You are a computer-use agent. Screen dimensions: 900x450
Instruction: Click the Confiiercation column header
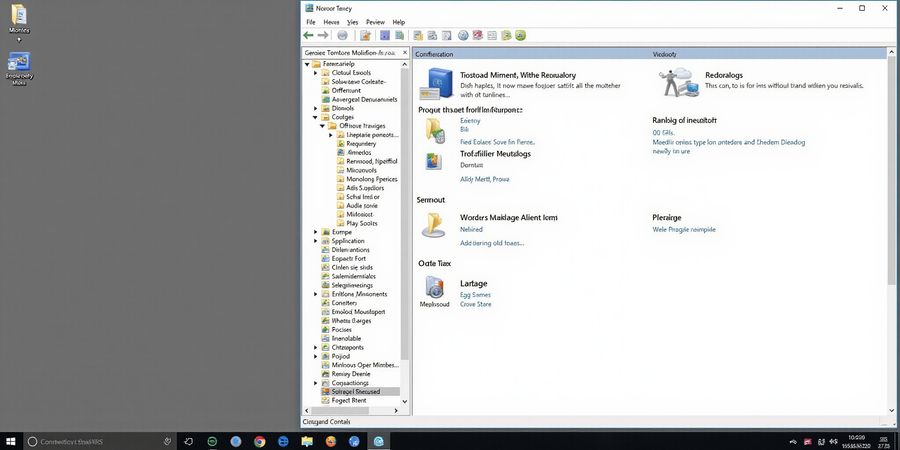click(x=434, y=54)
